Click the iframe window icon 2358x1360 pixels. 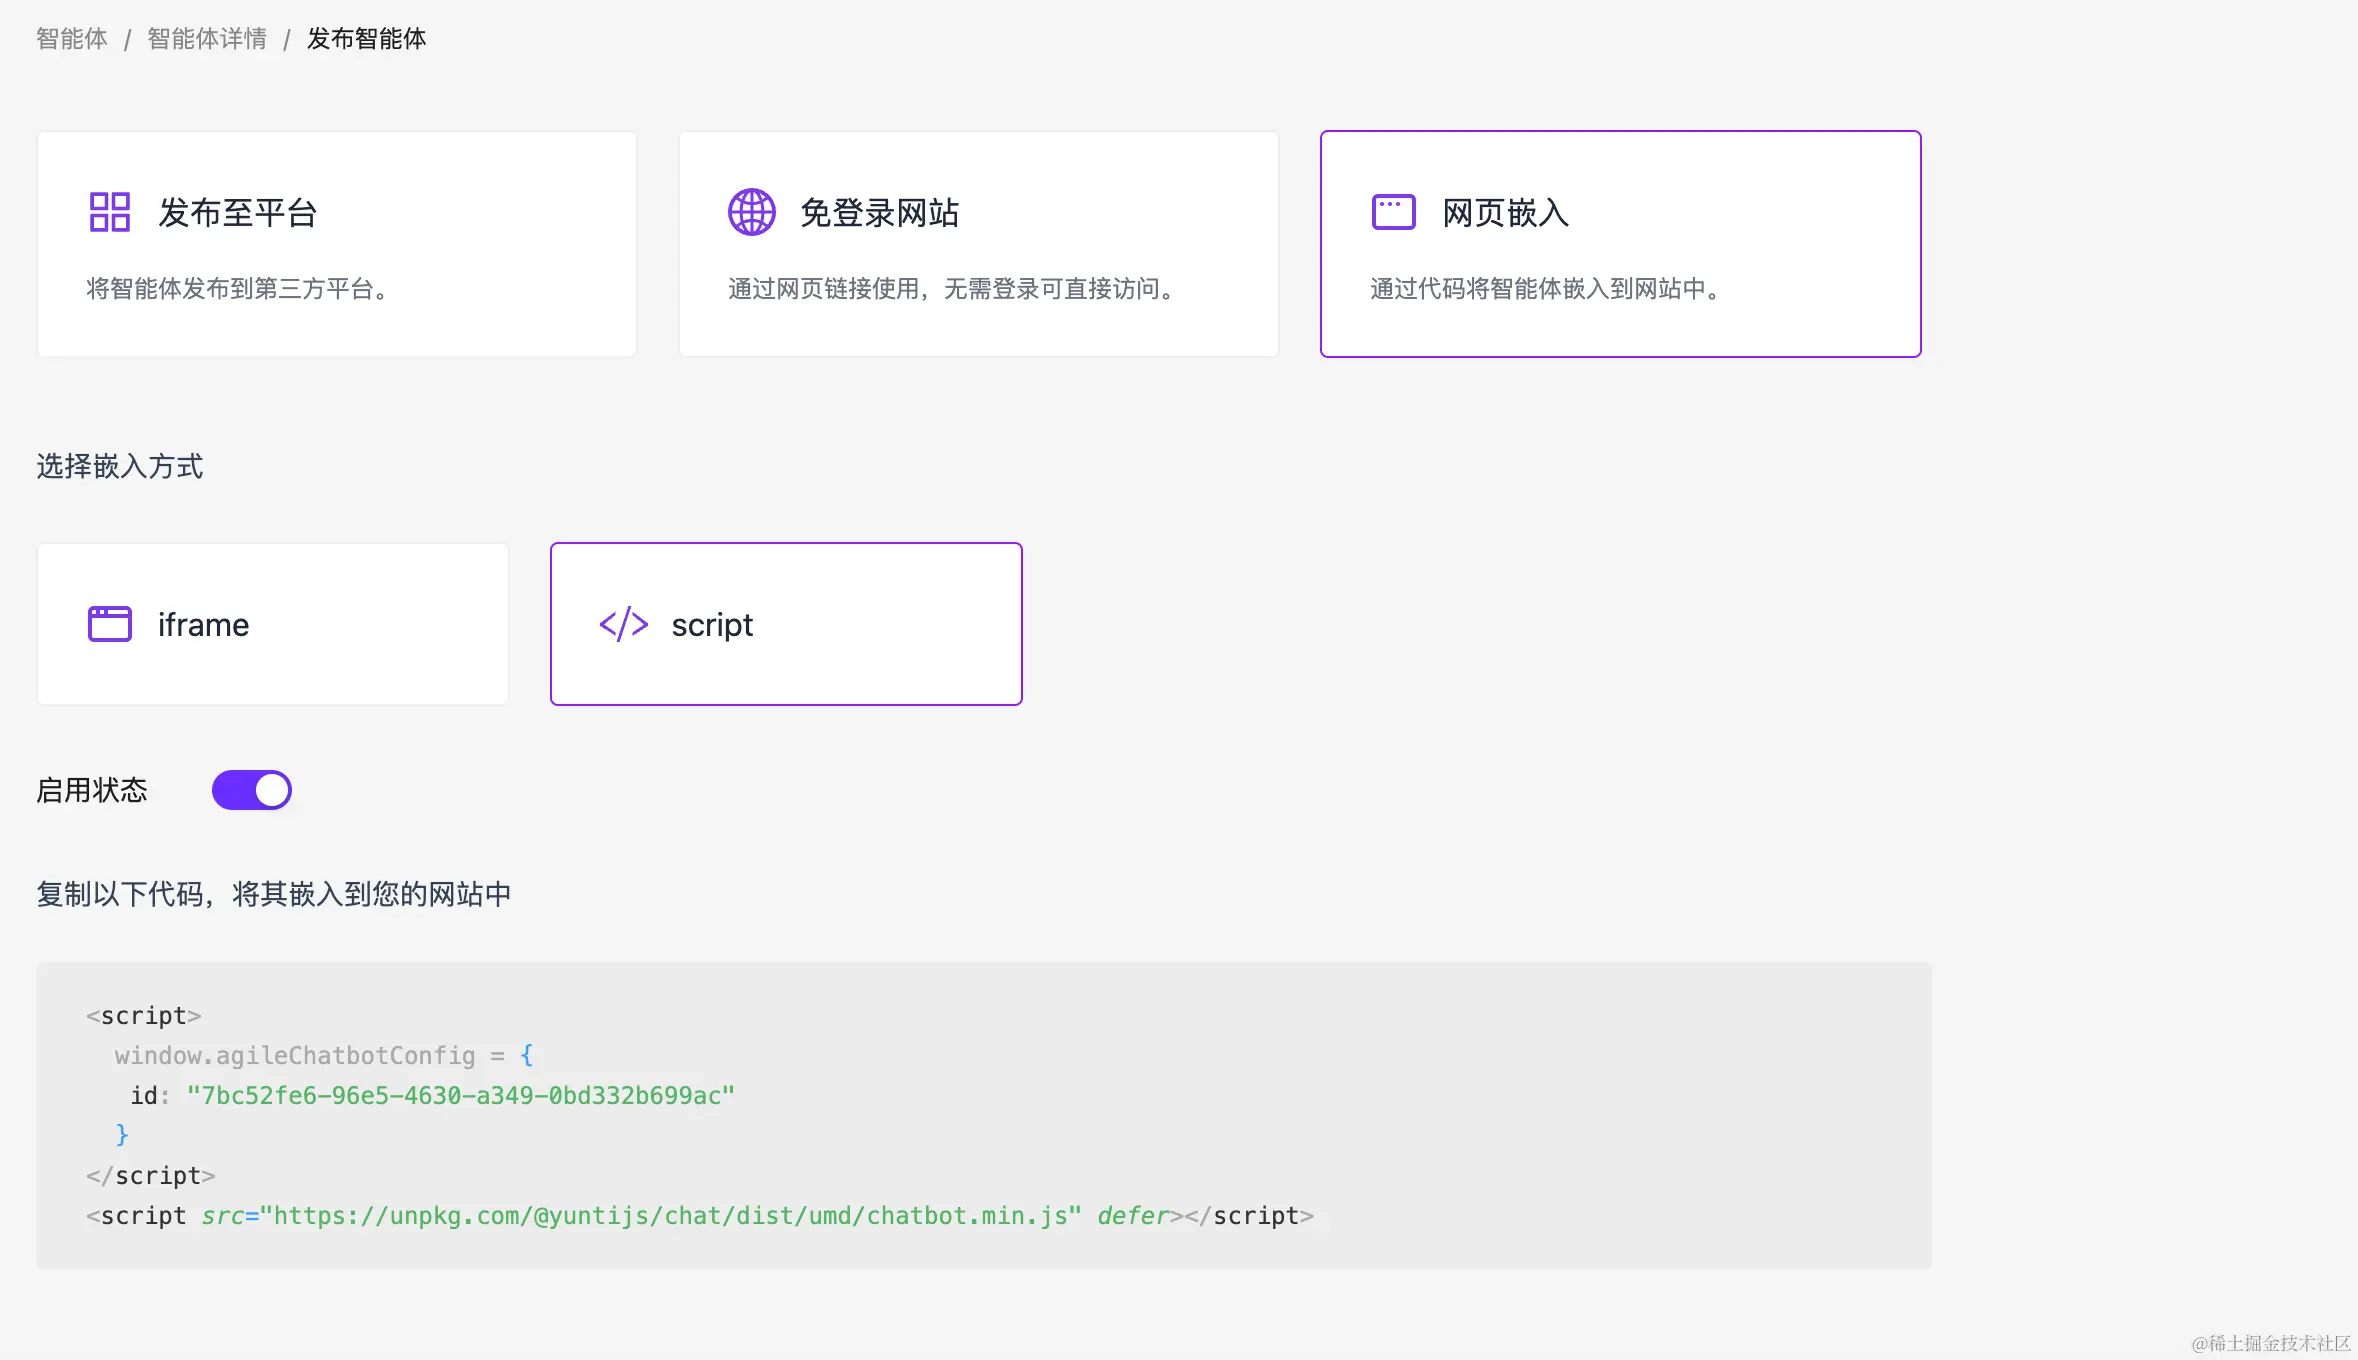tap(110, 624)
